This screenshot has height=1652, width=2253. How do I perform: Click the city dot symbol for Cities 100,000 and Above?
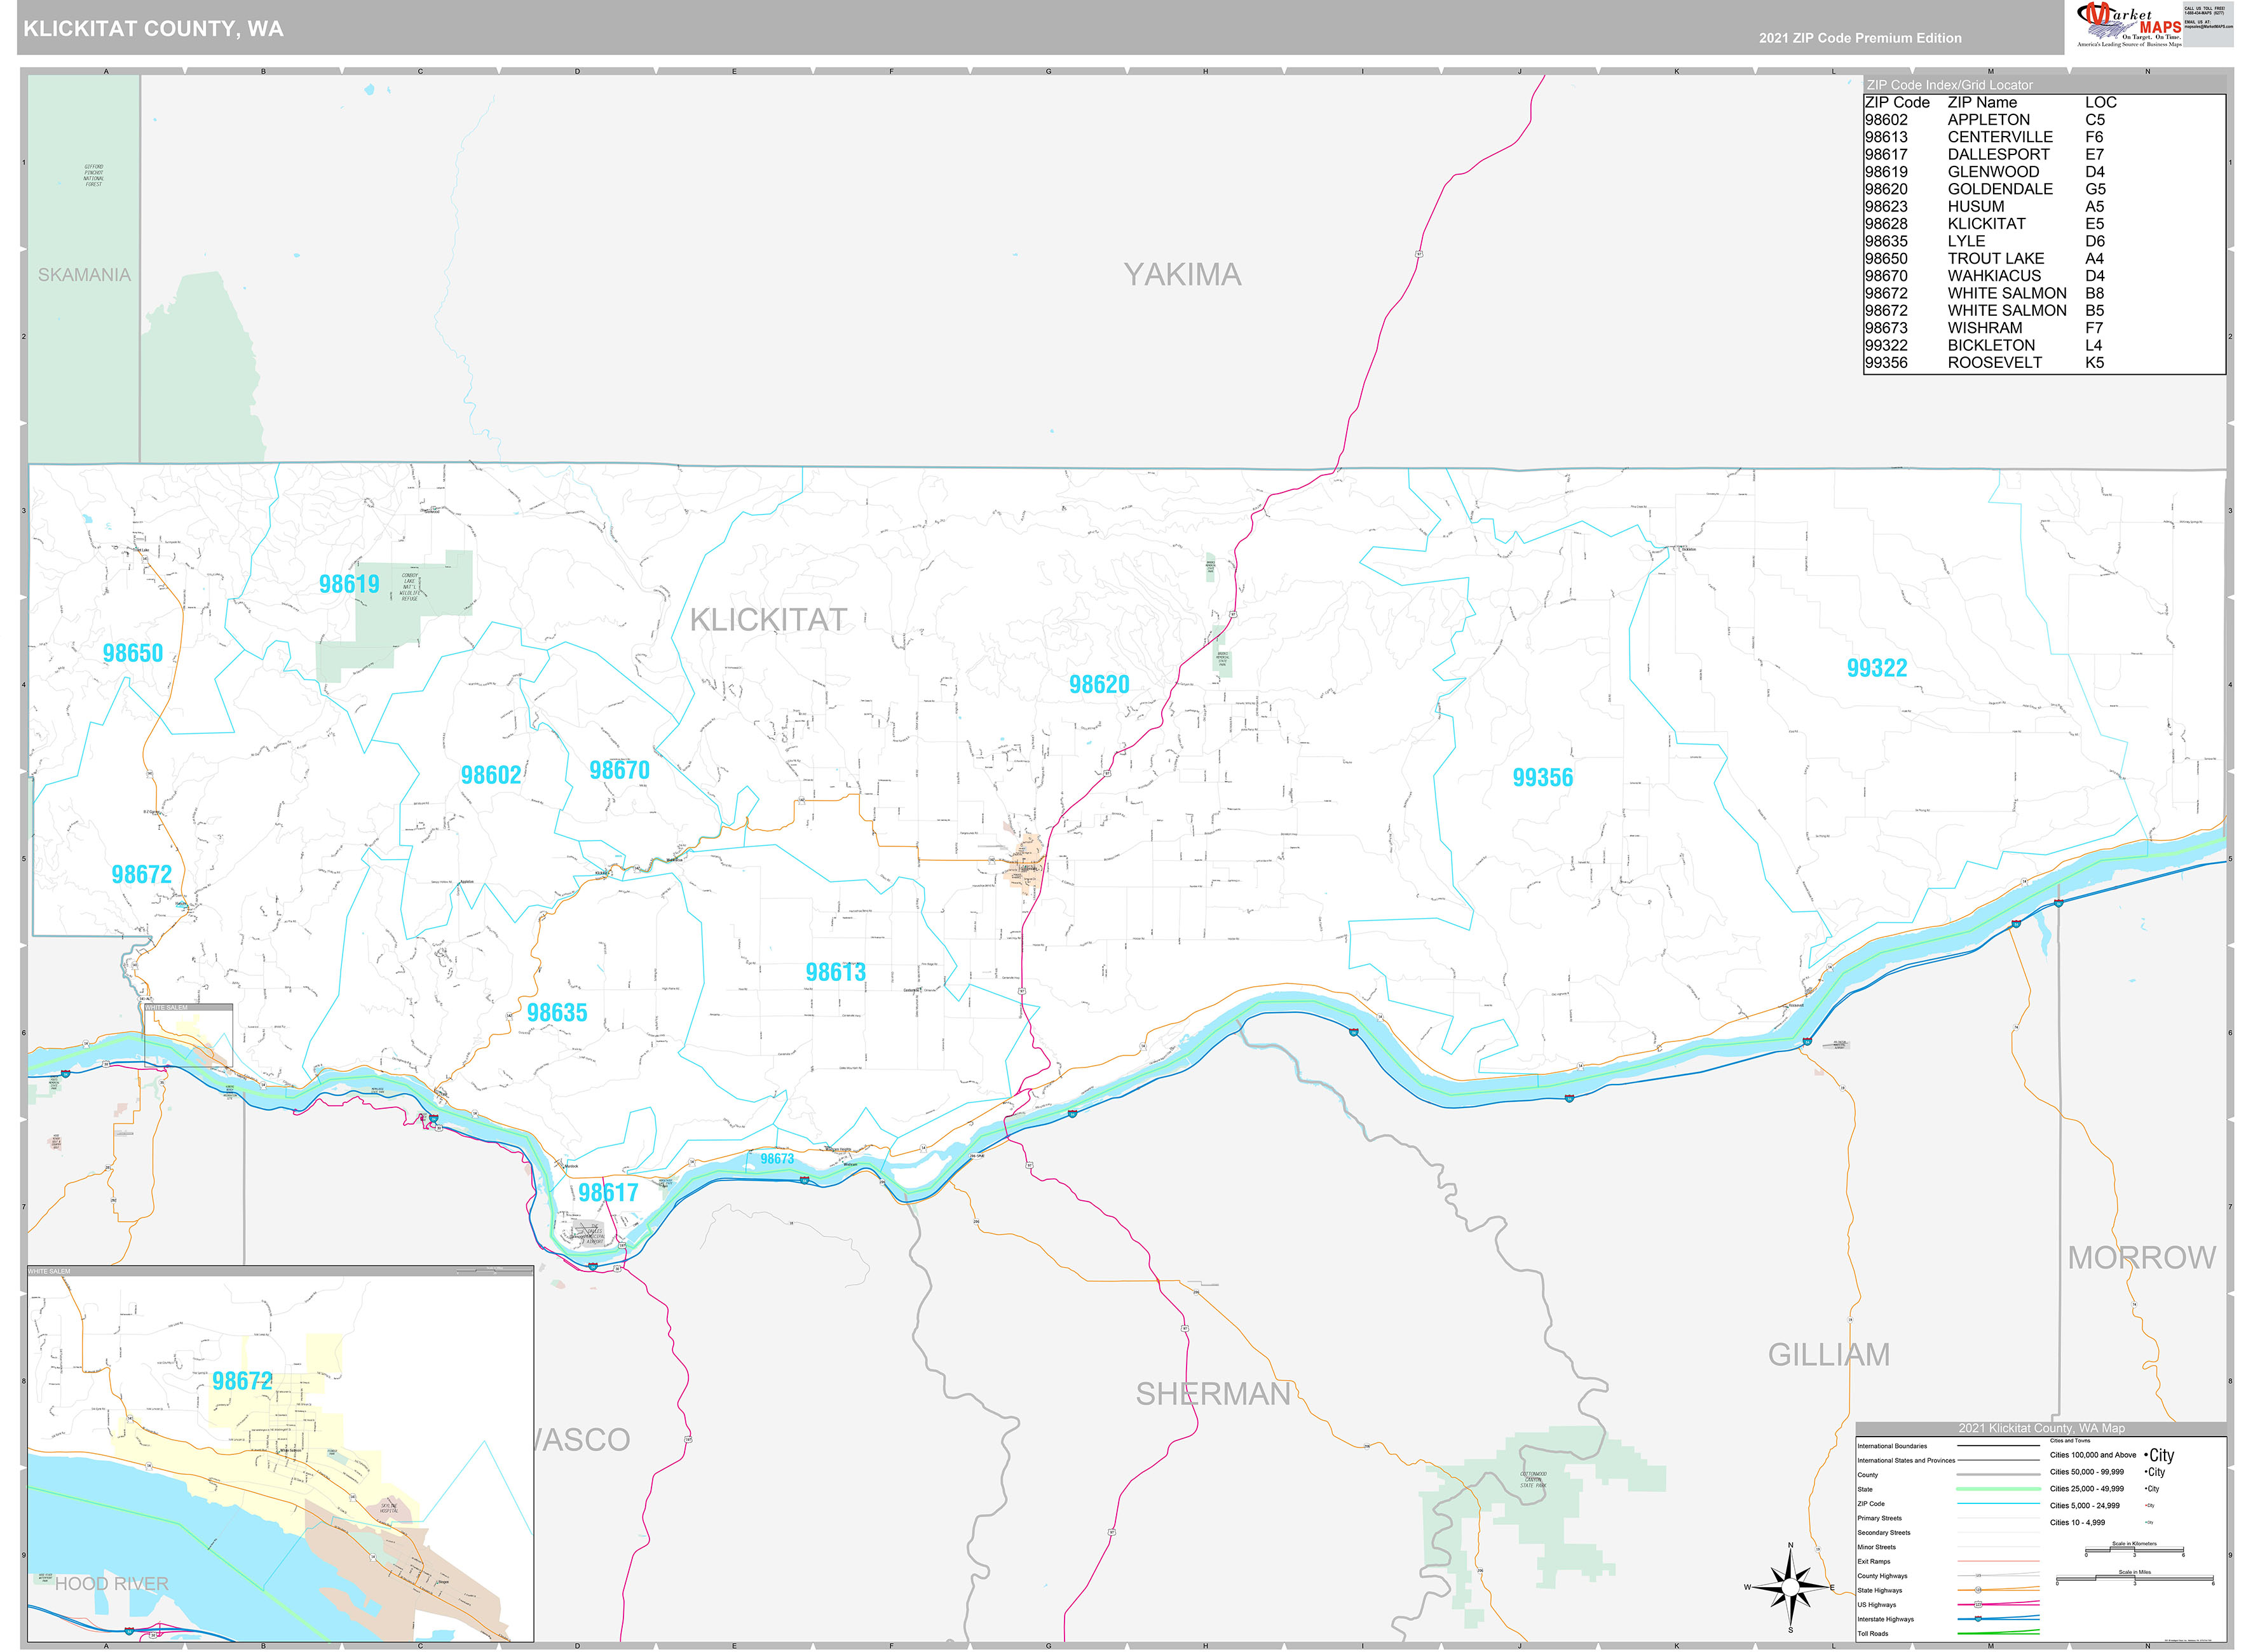[x=2147, y=1455]
